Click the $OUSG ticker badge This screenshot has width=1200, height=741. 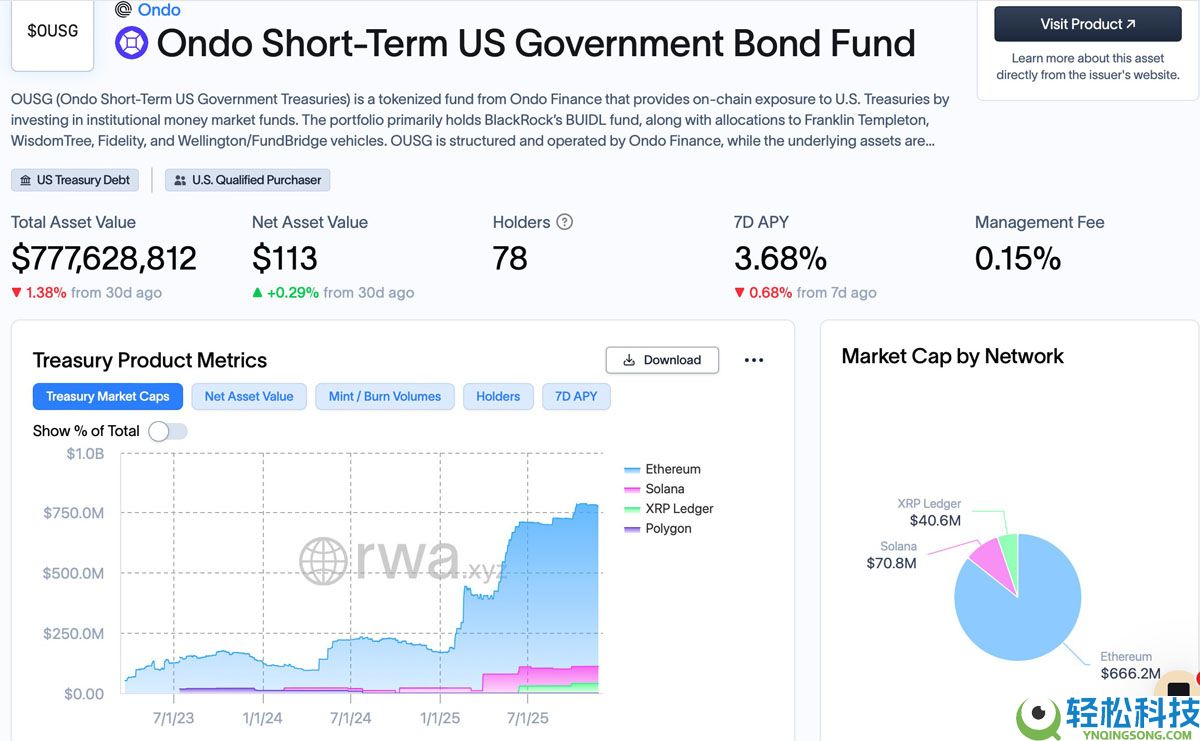(52, 31)
